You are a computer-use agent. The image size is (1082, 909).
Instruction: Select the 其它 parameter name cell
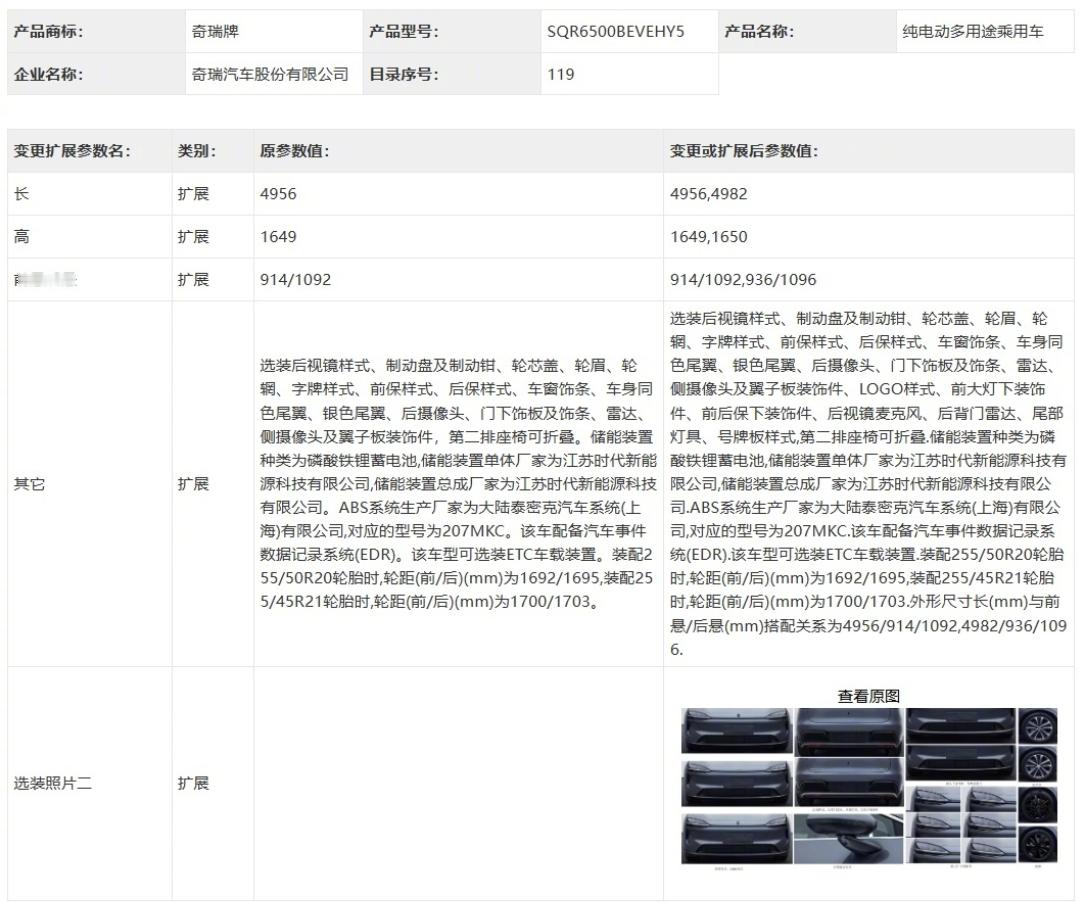90,484
